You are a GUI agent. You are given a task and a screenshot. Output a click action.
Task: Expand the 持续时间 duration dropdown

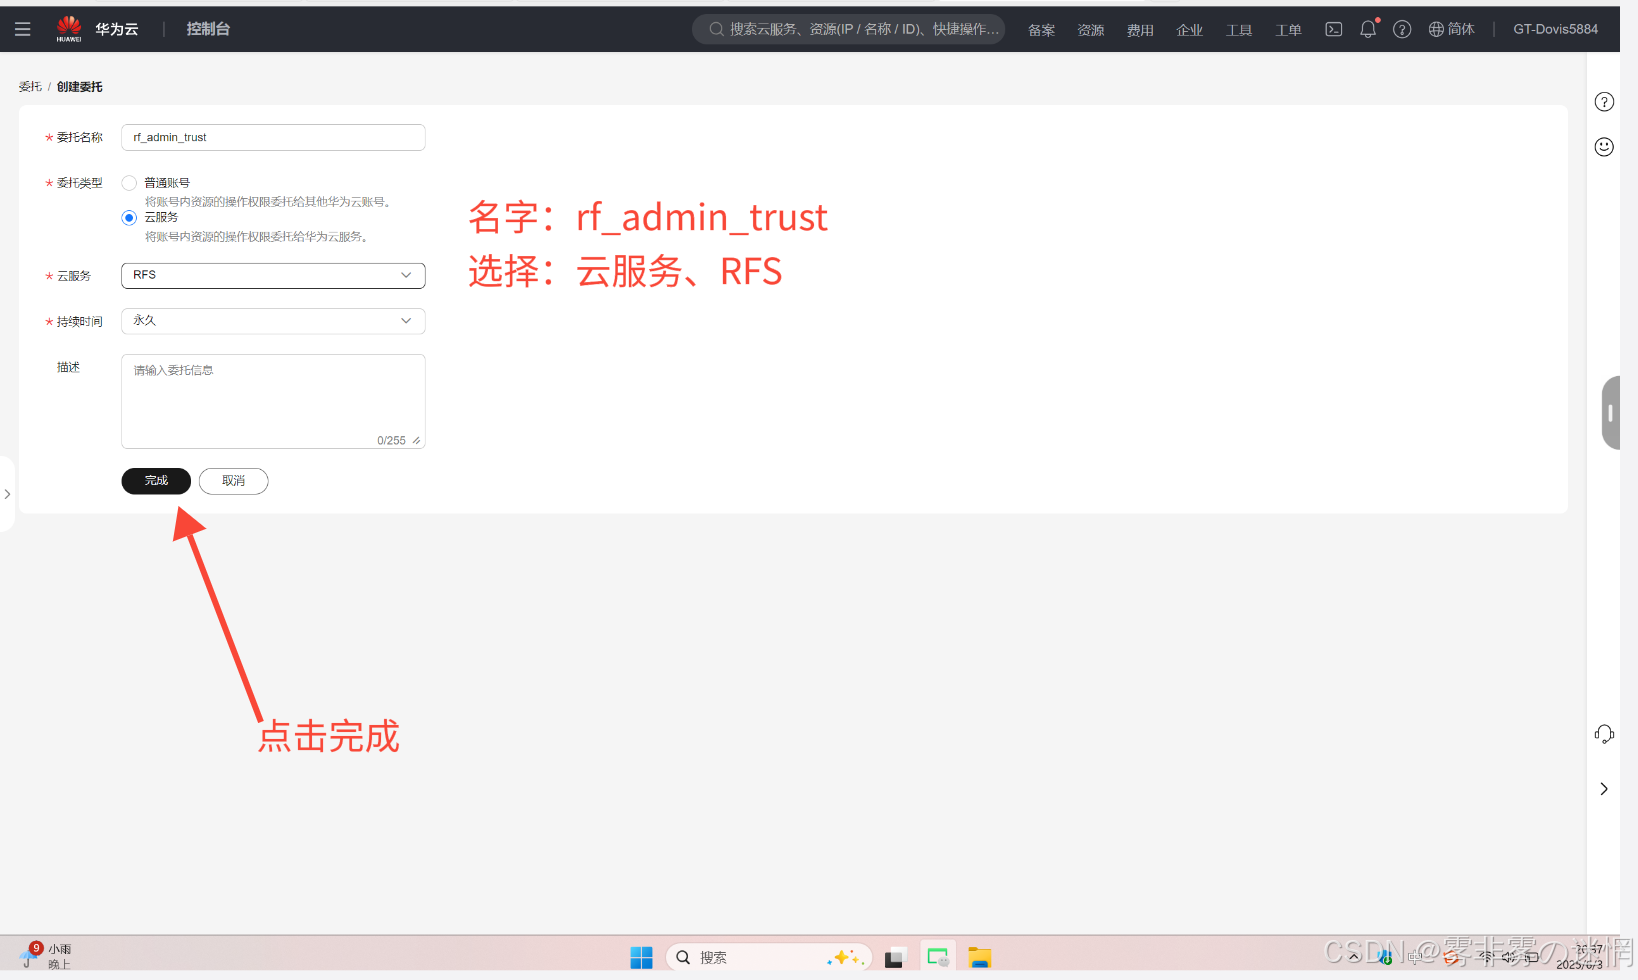click(273, 321)
